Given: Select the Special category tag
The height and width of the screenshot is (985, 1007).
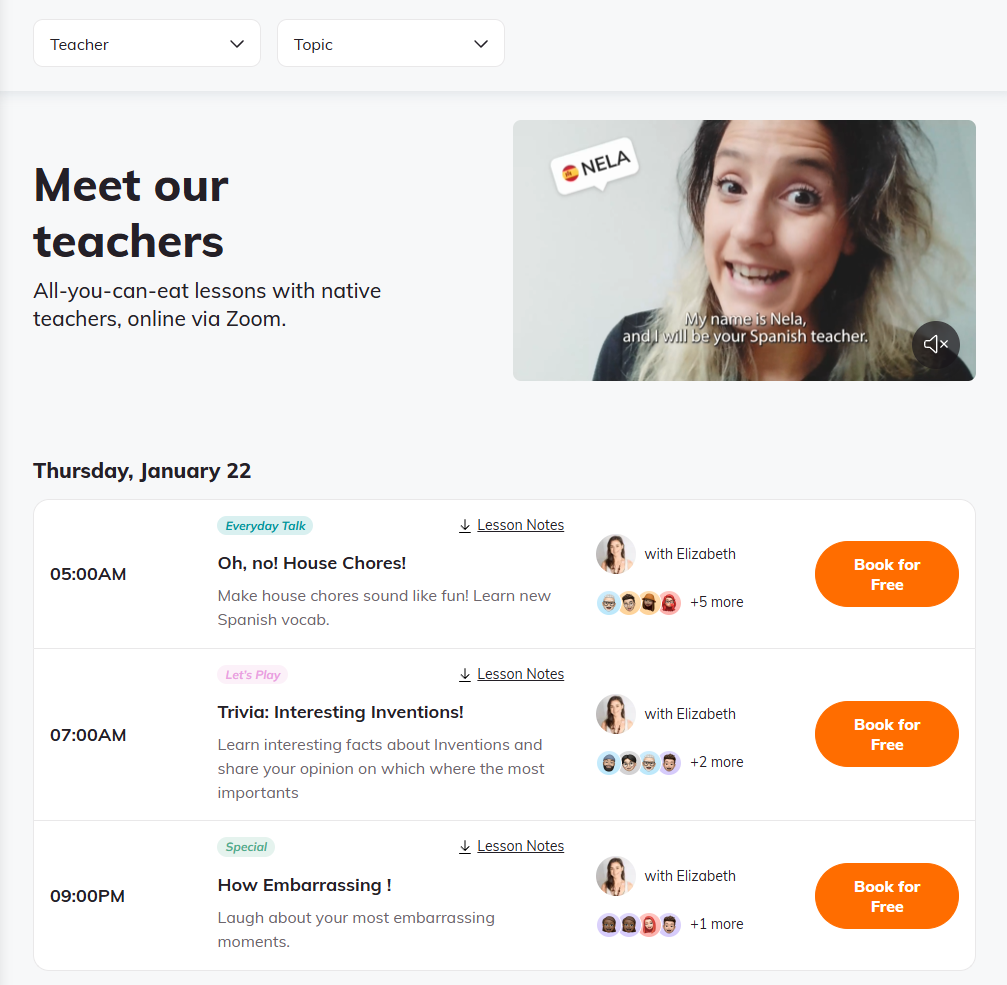Looking at the screenshot, I should 246,847.
